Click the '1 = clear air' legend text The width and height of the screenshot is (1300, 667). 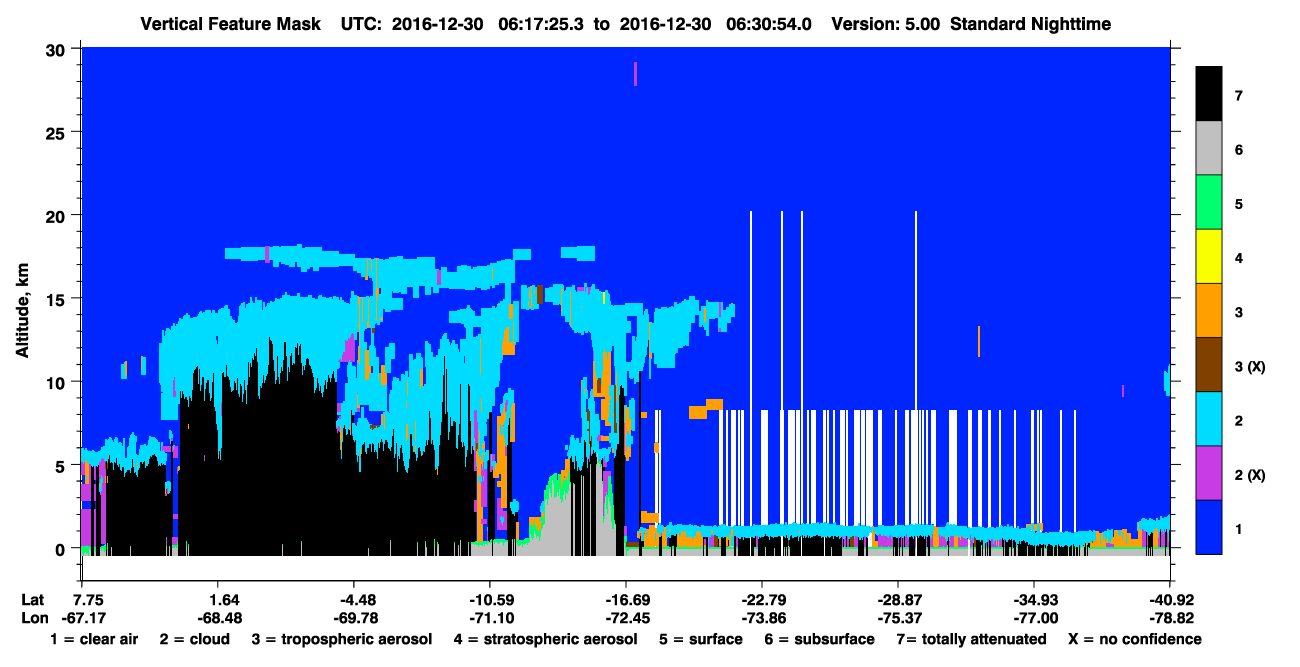pyautogui.click(x=94, y=639)
